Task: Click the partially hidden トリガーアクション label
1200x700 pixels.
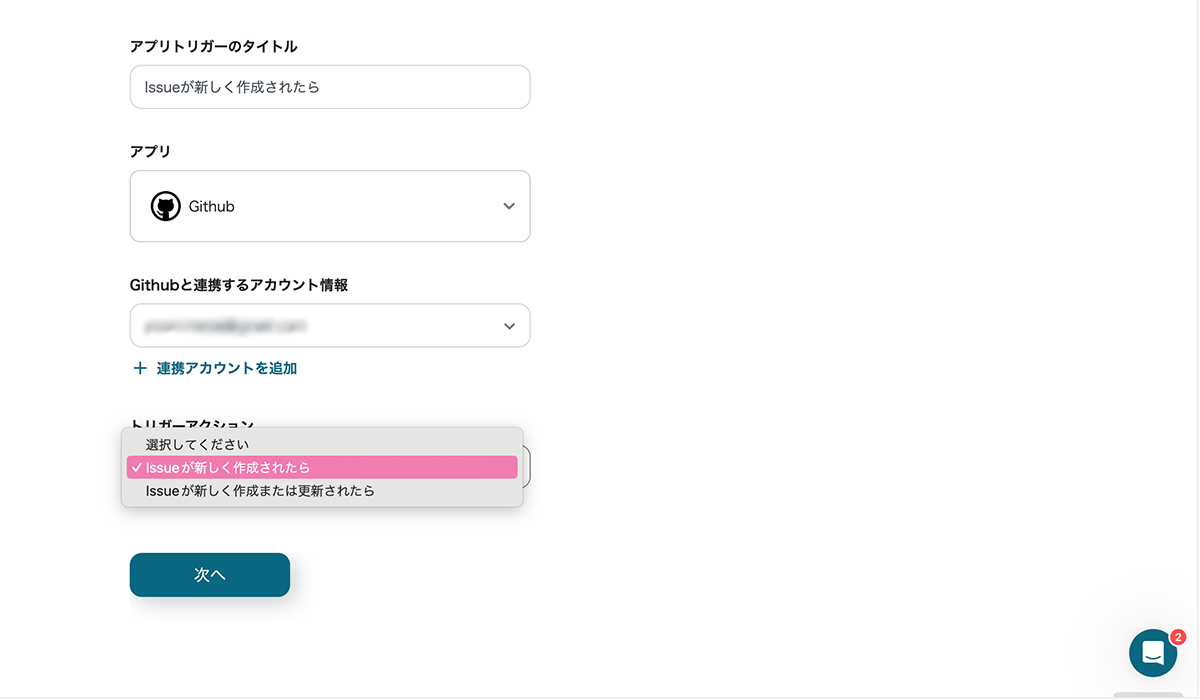Action: 192,424
